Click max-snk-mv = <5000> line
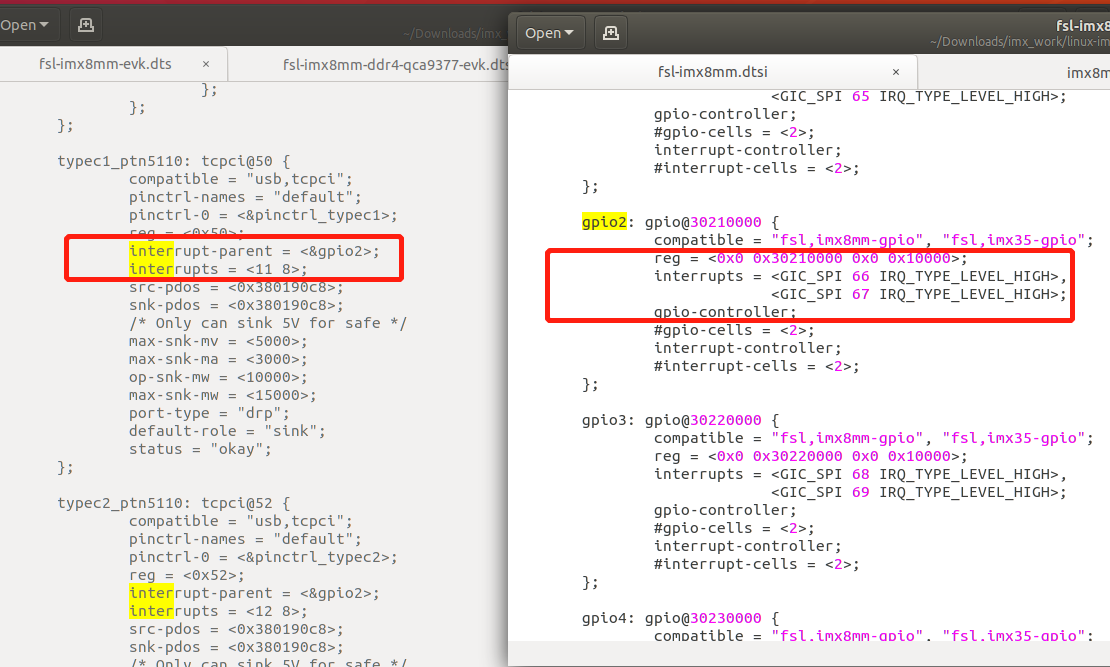Viewport: 1110px width, 667px height. click(218, 341)
